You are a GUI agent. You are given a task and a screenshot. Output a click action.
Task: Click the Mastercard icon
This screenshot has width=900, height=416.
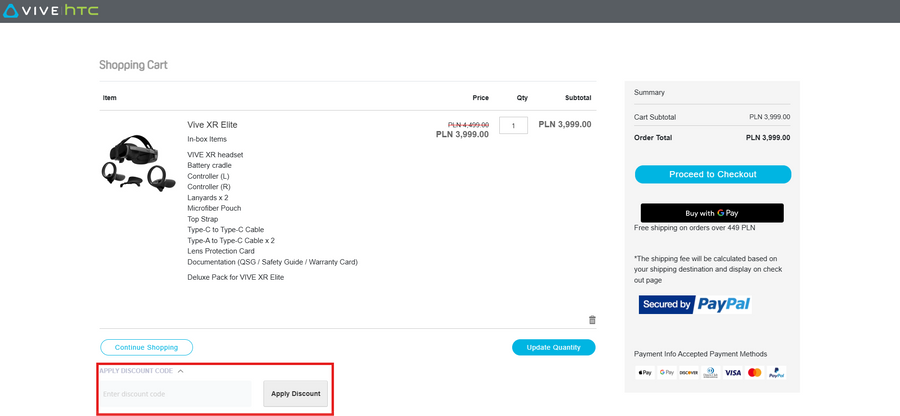pyautogui.click(x=755, y=372)
